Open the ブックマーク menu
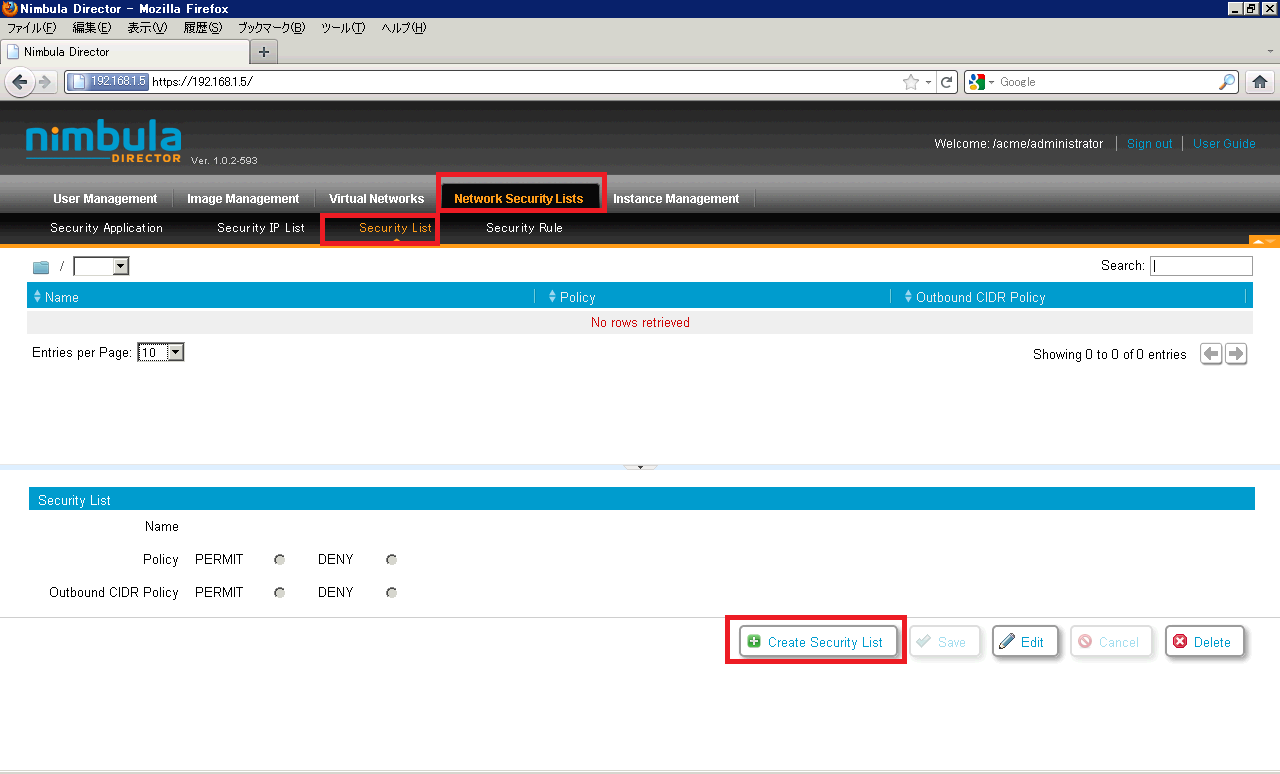The height and width of the screenshot is (774, 1280). point(271,28)
